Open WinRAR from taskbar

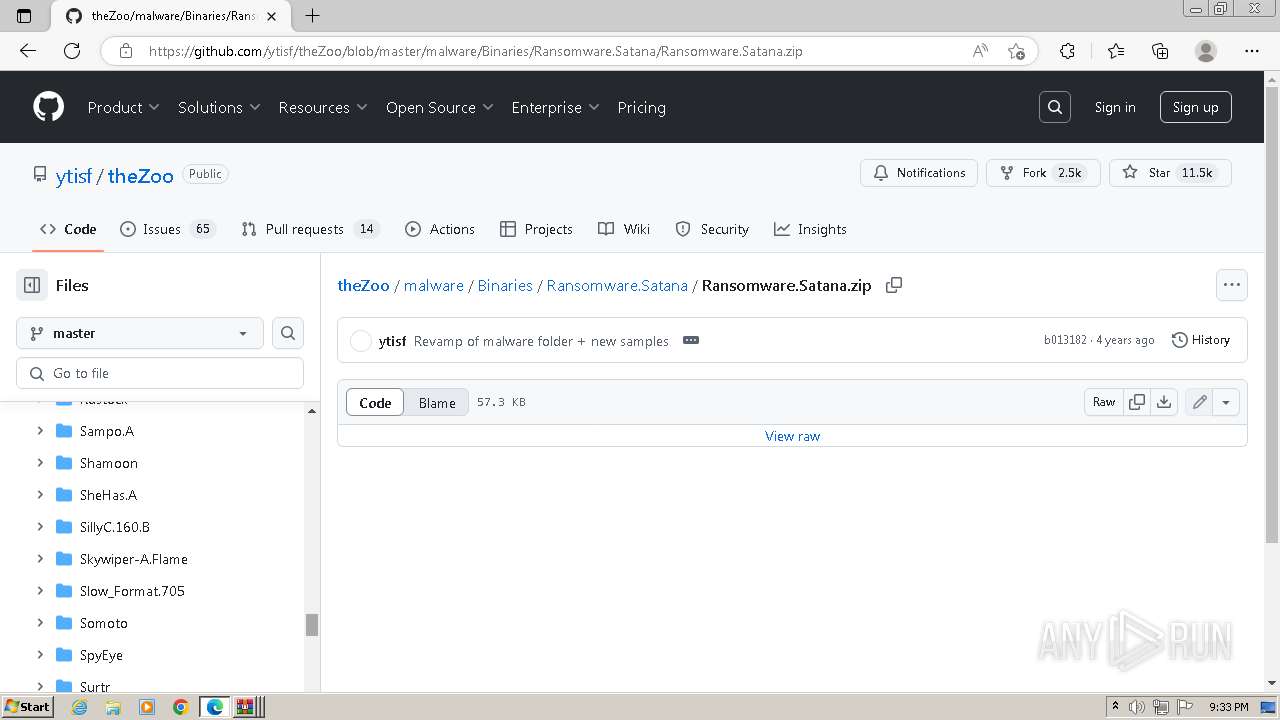[x=247, y=707]
